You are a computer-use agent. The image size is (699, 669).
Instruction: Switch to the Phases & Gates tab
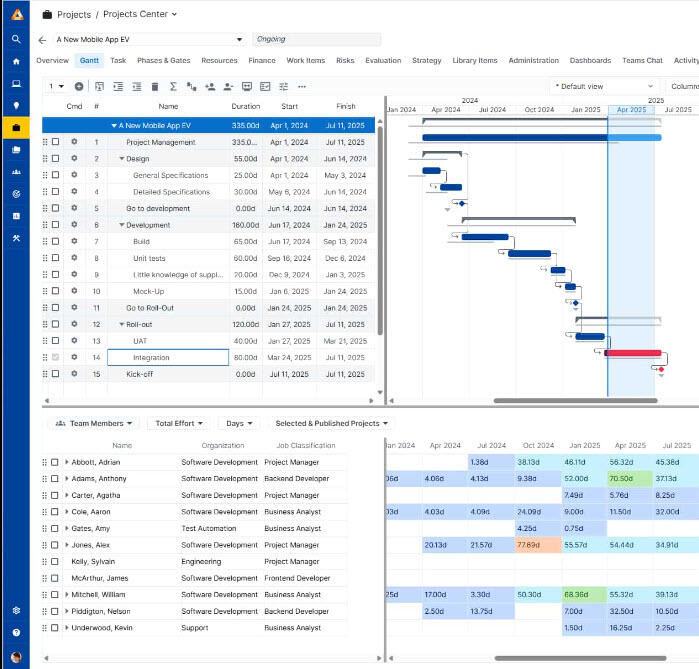click(163, 61)
